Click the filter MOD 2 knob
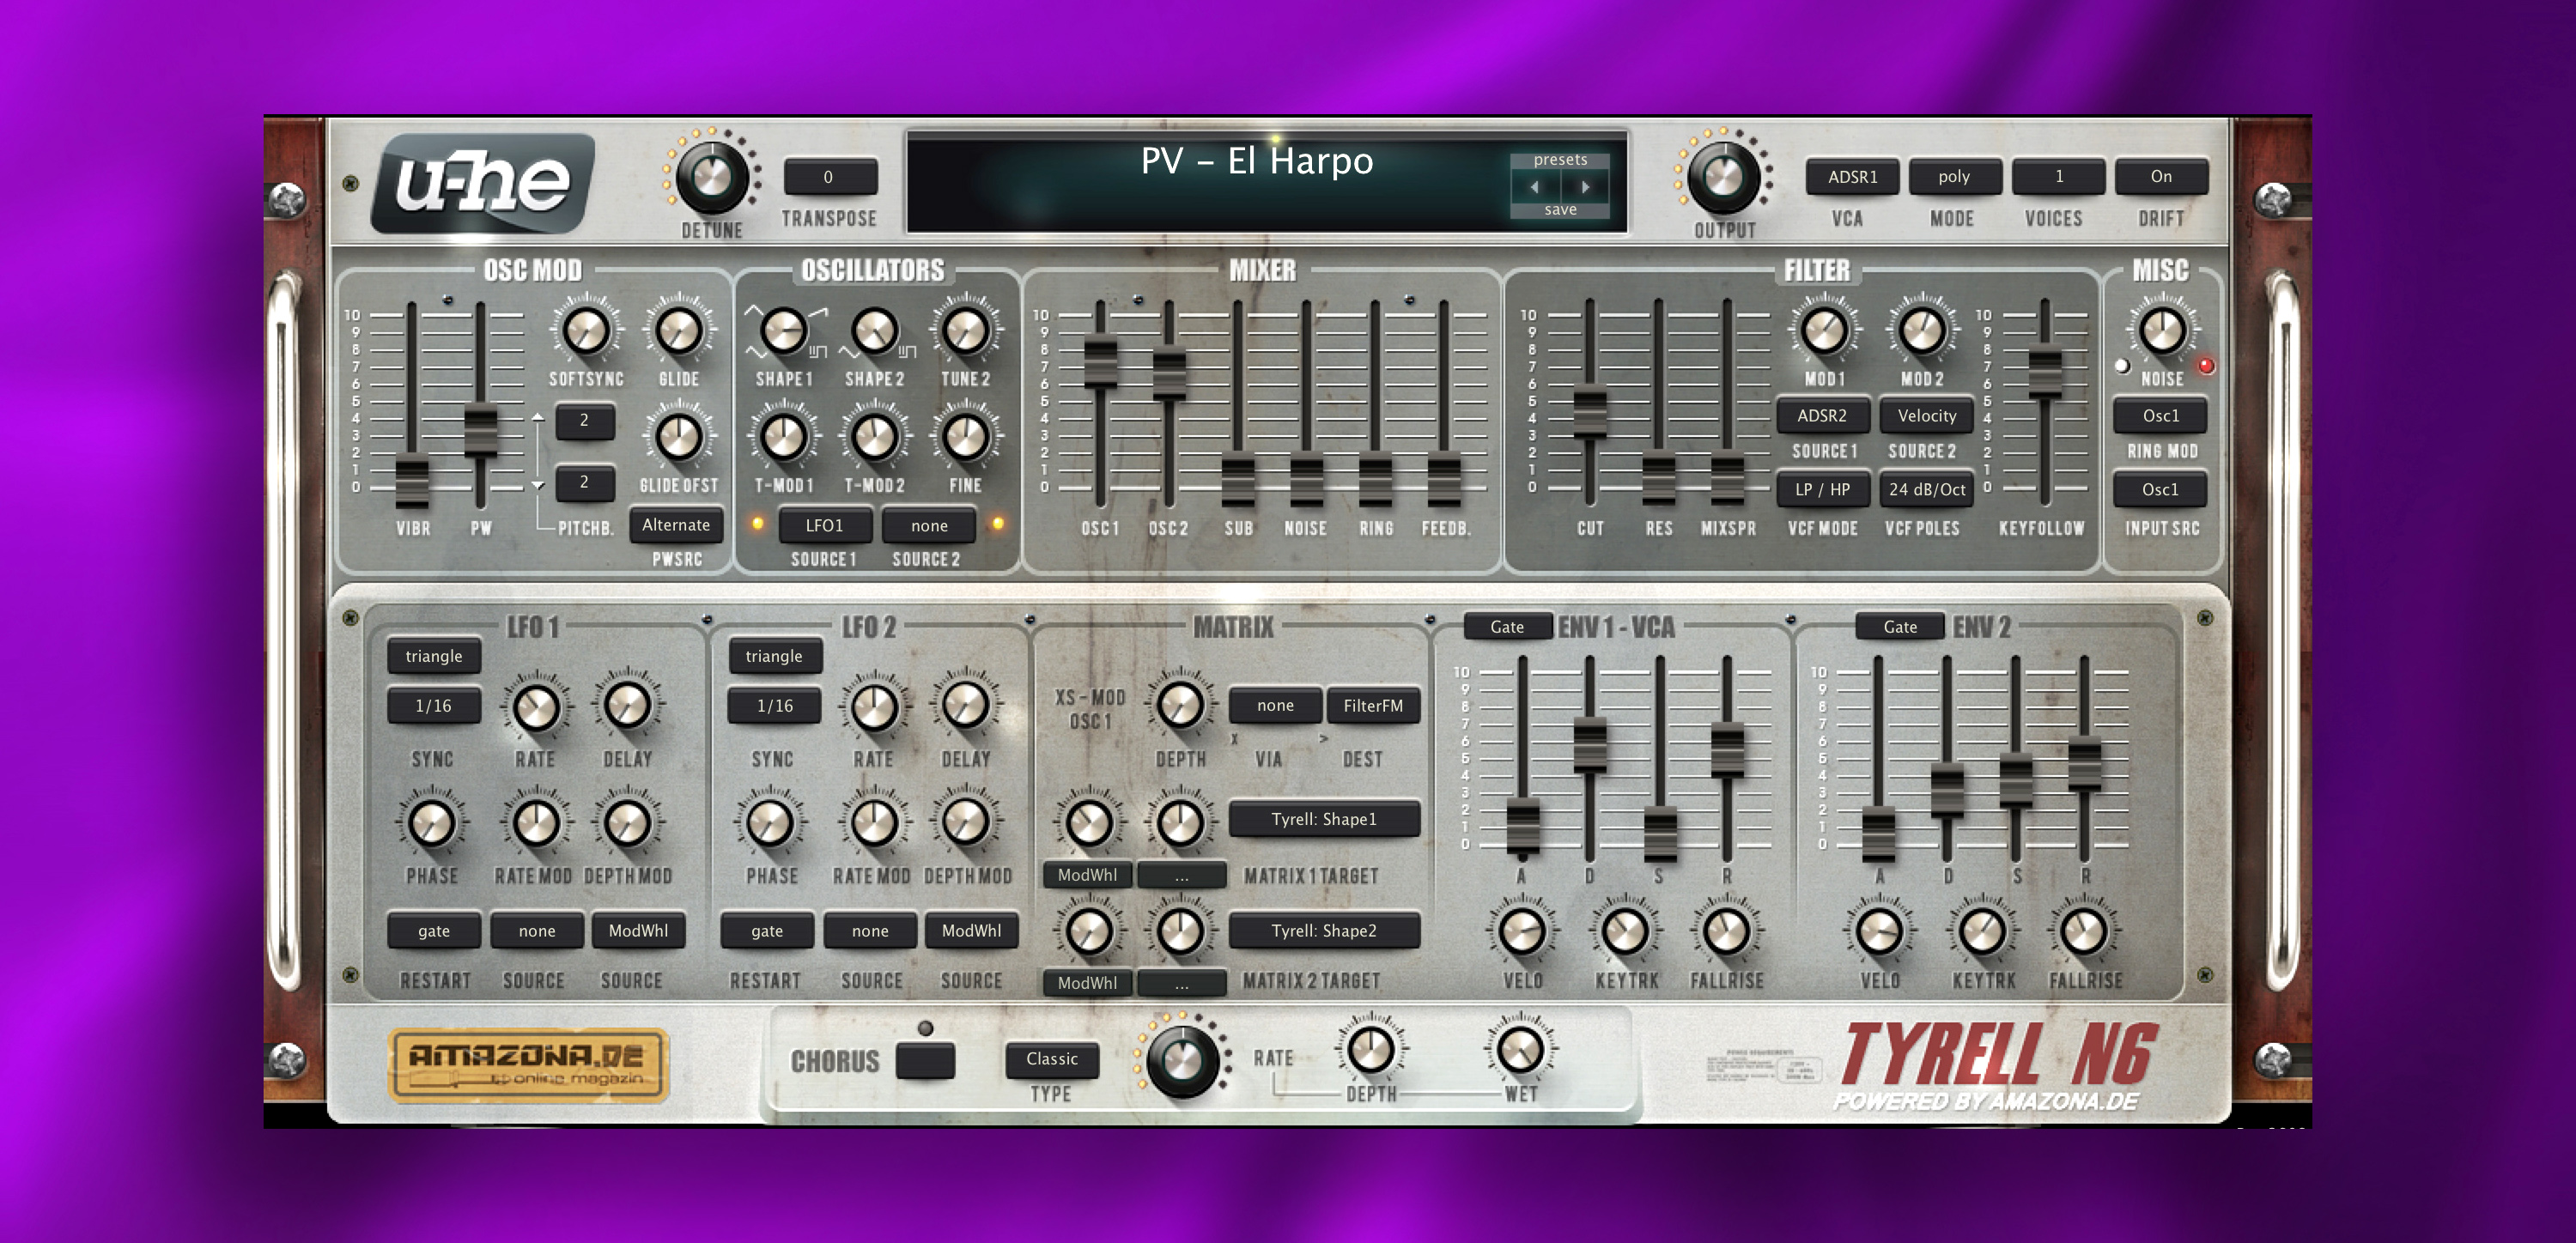The height and width of the screenshot is (1243, 2576). coord(1922,330)
